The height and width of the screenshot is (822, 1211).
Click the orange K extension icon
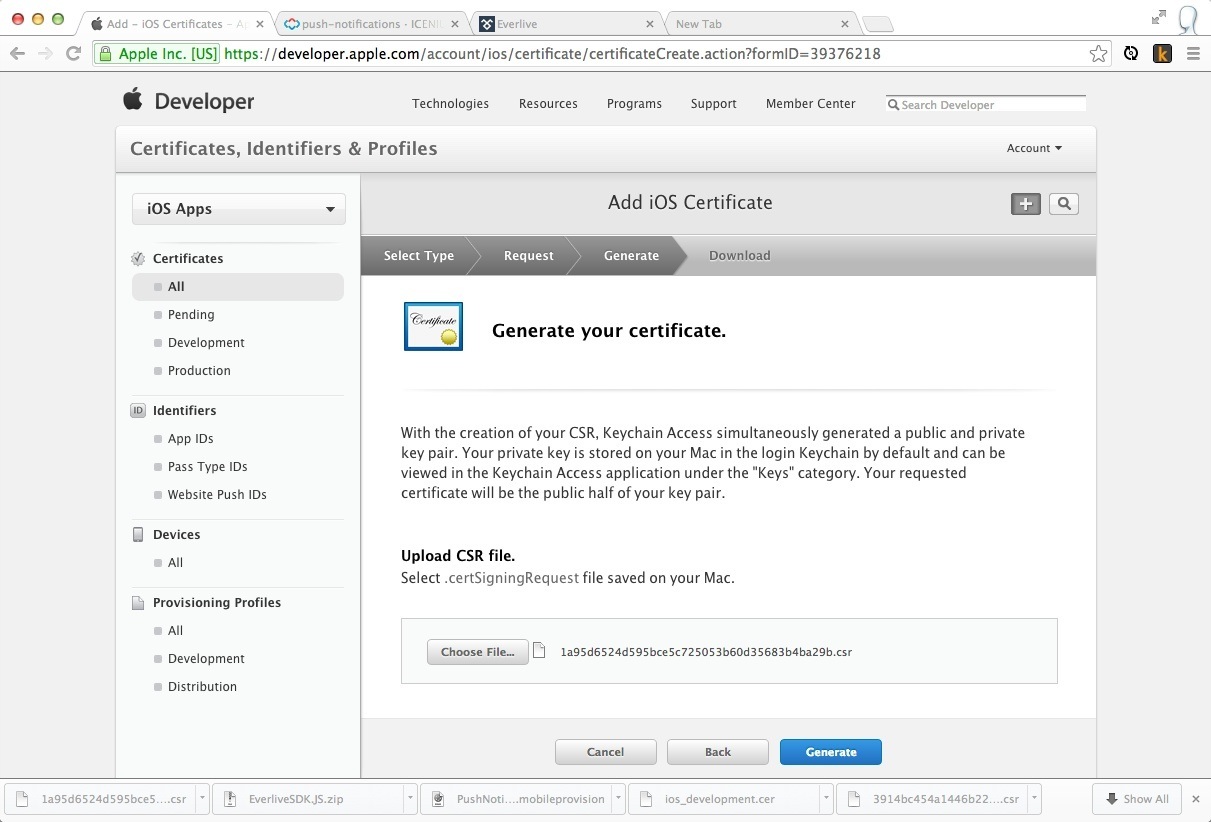pos(1161,54)
